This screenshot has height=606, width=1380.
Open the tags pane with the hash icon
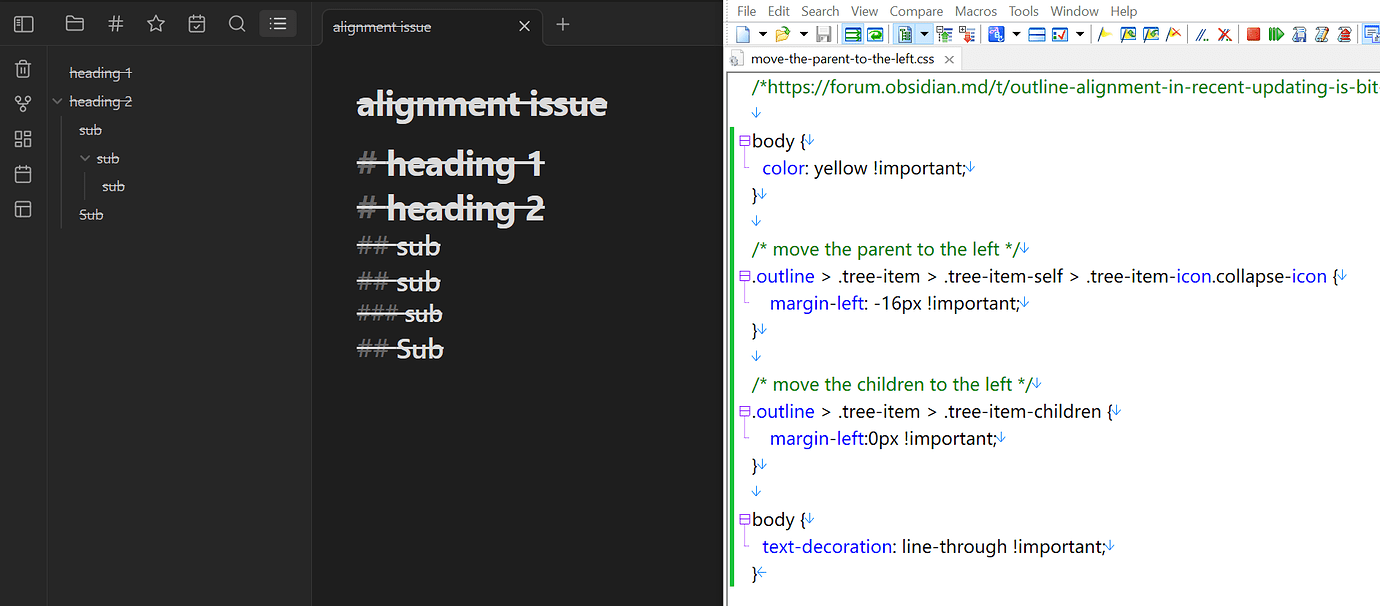pos(115,23)
